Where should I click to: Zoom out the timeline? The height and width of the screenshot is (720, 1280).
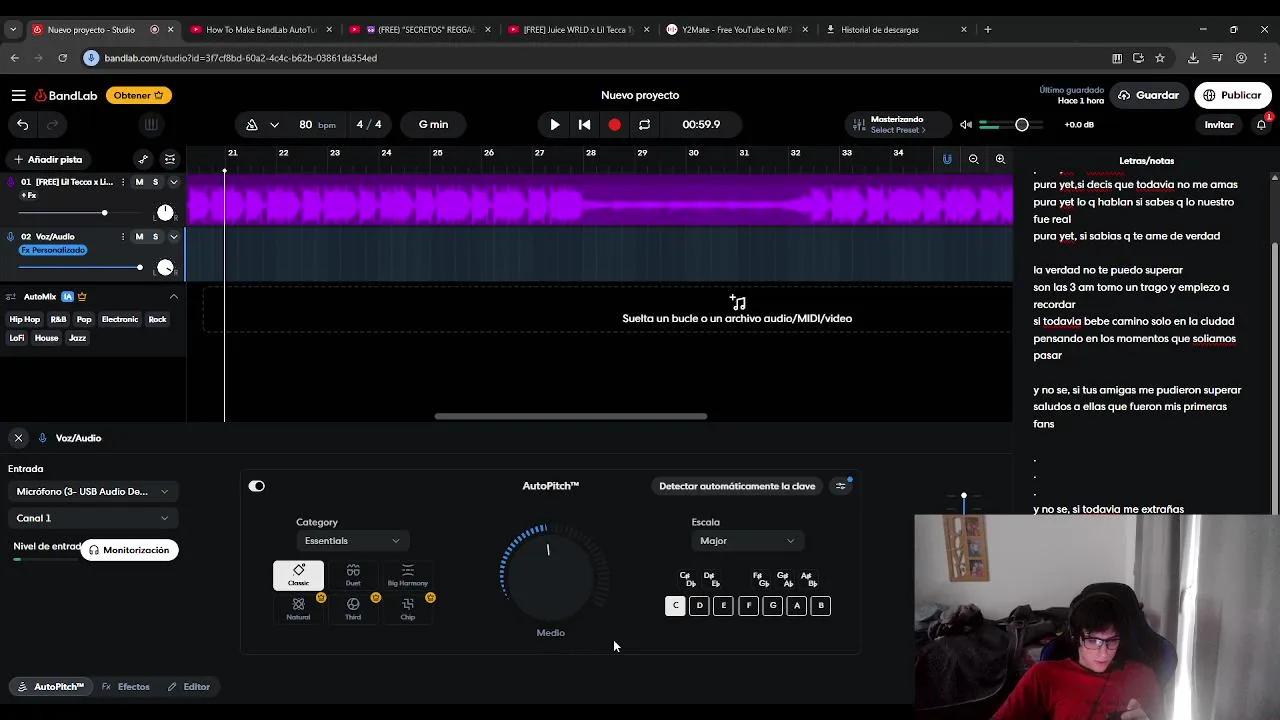tap(973, 159)
